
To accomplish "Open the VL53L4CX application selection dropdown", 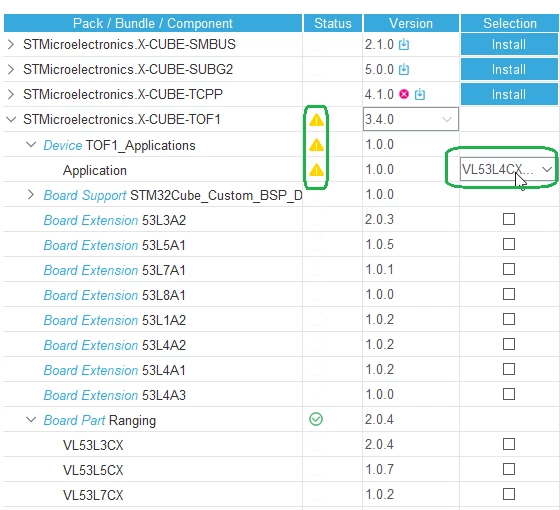I will (507, 169).
